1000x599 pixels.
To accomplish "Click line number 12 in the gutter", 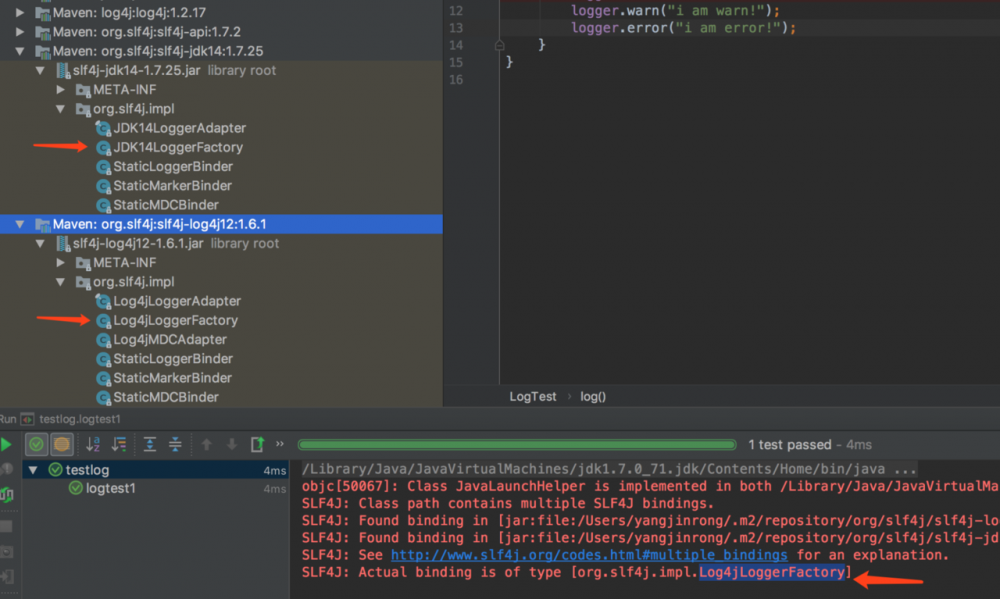I will click(x=455, y=11).
